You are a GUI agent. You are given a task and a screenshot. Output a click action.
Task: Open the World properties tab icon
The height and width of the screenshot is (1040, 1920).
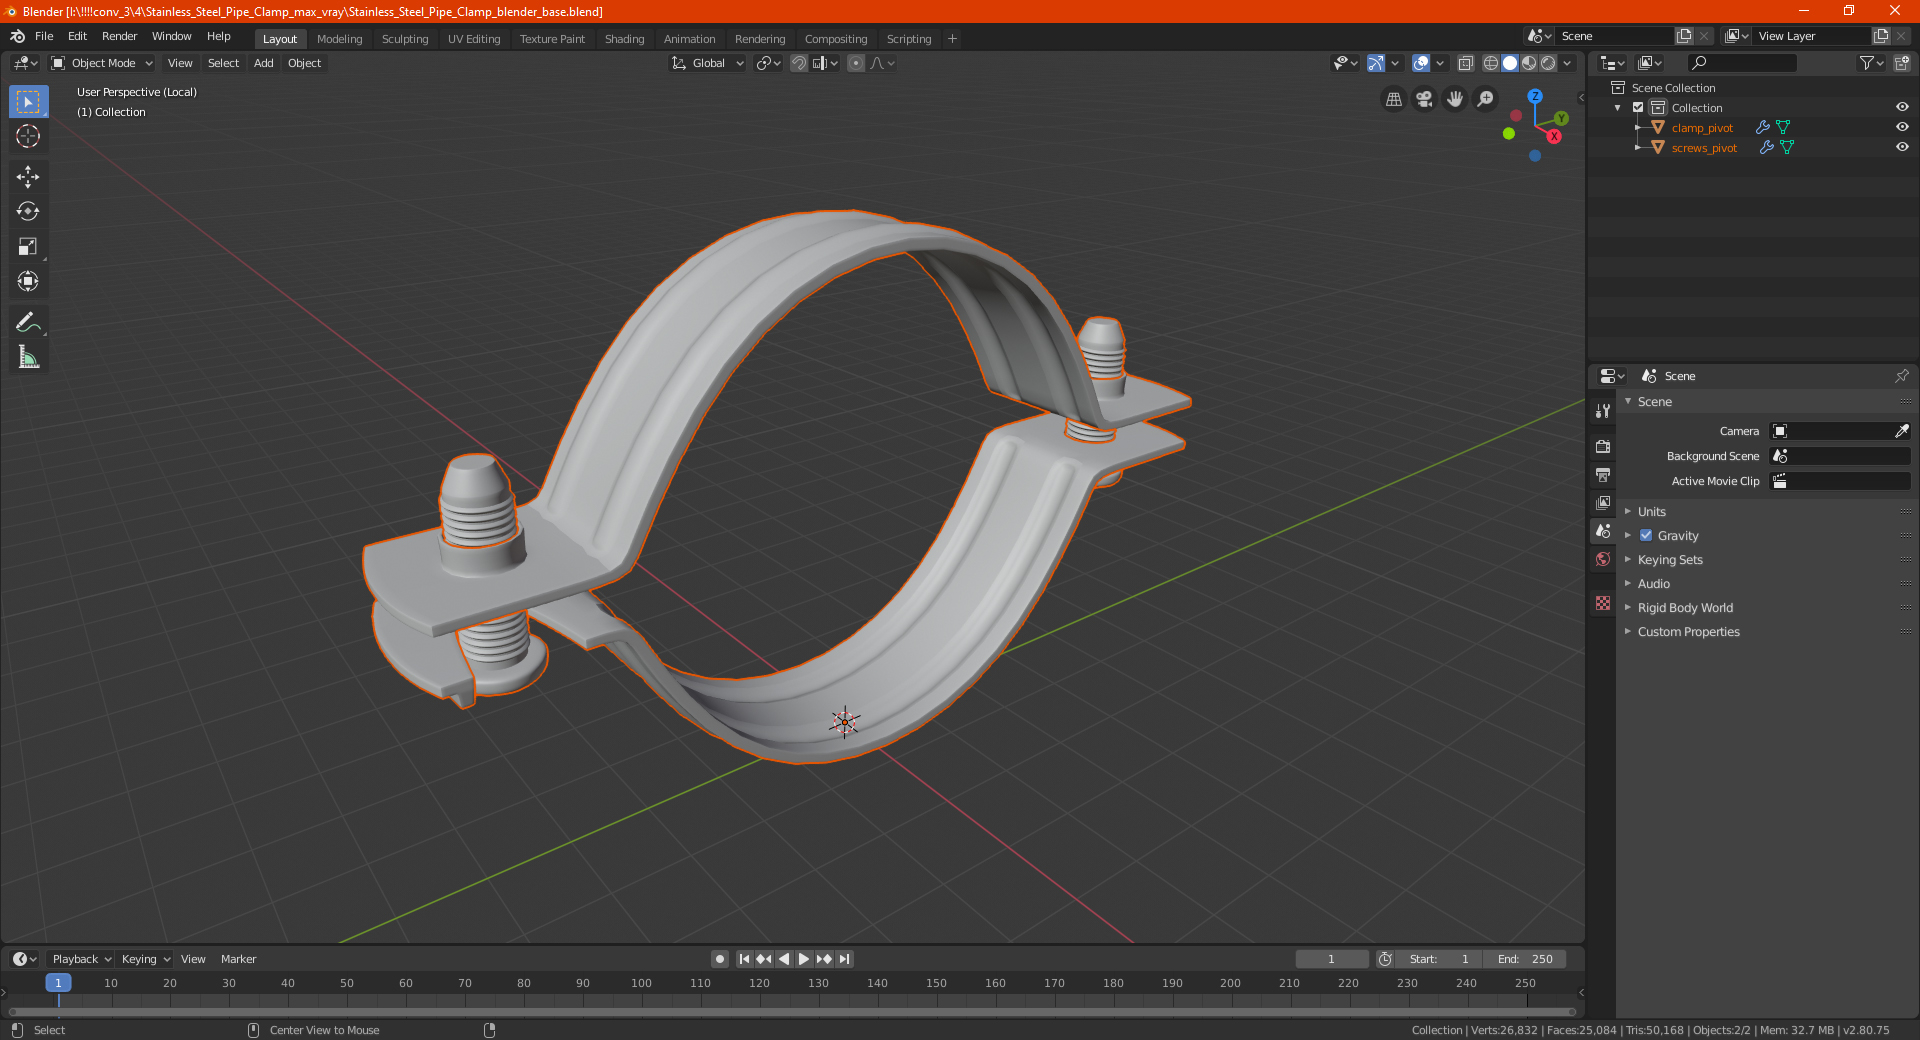pyautogui.click(x=1603, y=559)
